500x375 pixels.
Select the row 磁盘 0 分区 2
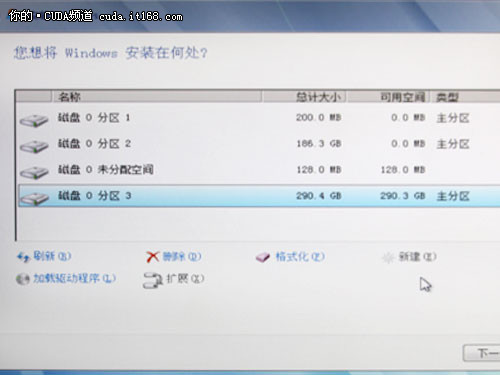click(x=259, y=144)
